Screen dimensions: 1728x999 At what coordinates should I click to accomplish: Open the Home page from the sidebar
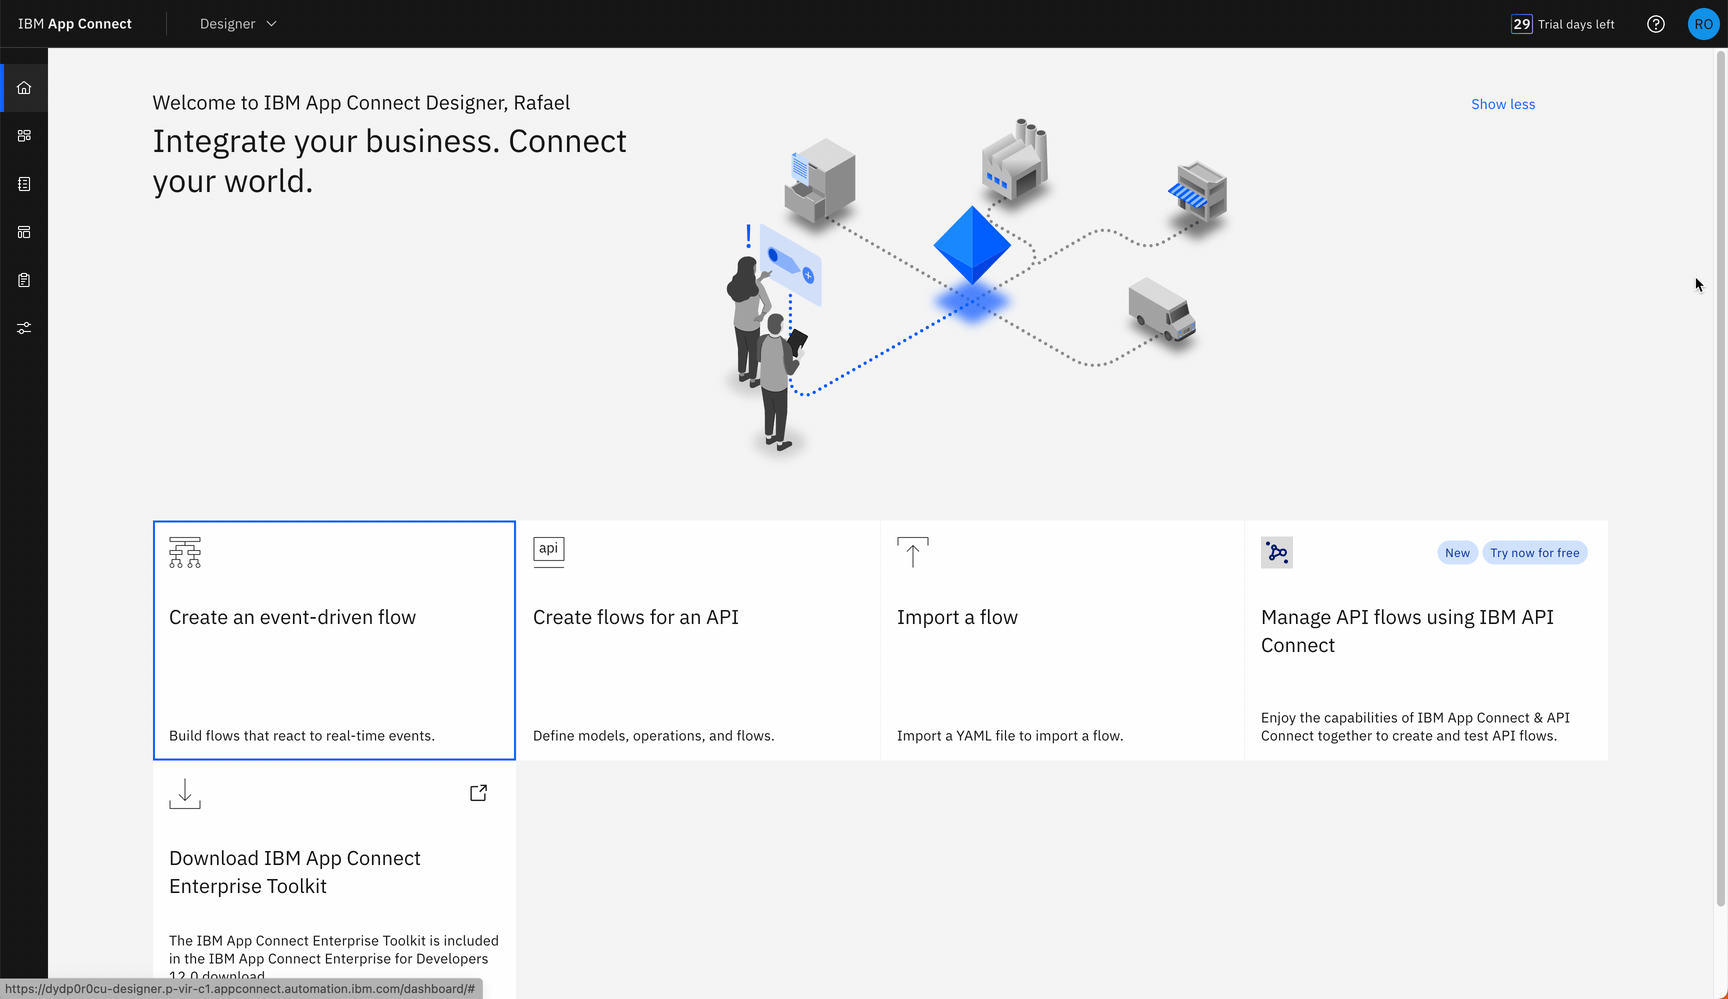(24, 87)
